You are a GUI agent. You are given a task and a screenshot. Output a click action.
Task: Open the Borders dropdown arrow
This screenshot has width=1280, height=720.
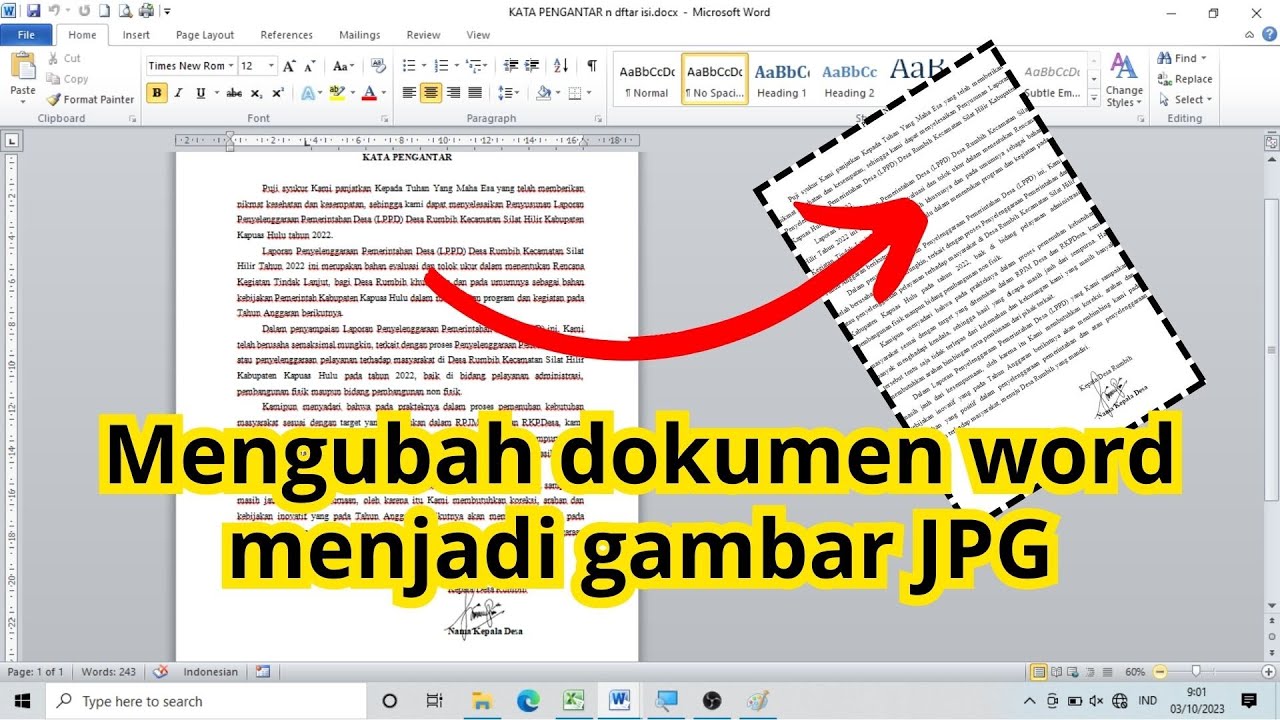587,93
